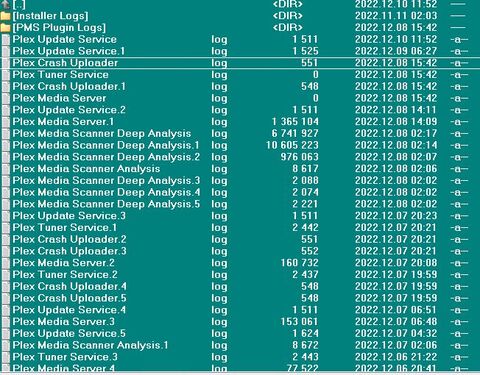Image resolution: width=480 pixels, height=375 pixels.
Task: Select file name Plex Update Service.1
Action: point(69,51)
